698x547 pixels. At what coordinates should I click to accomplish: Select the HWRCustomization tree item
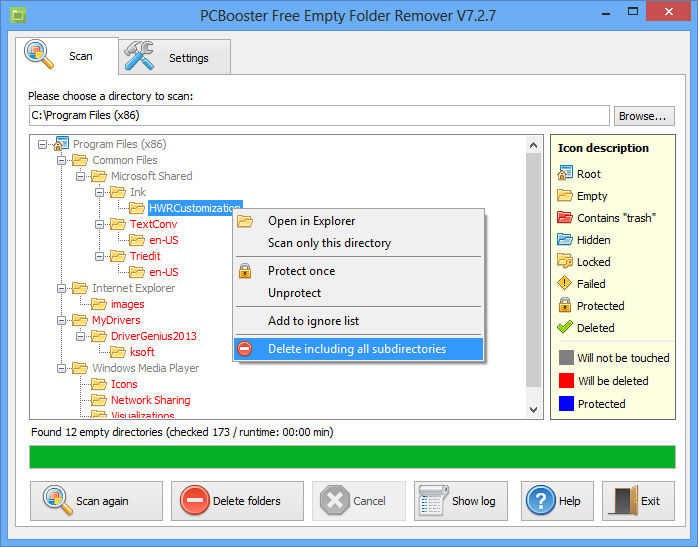tap(195, 208)
